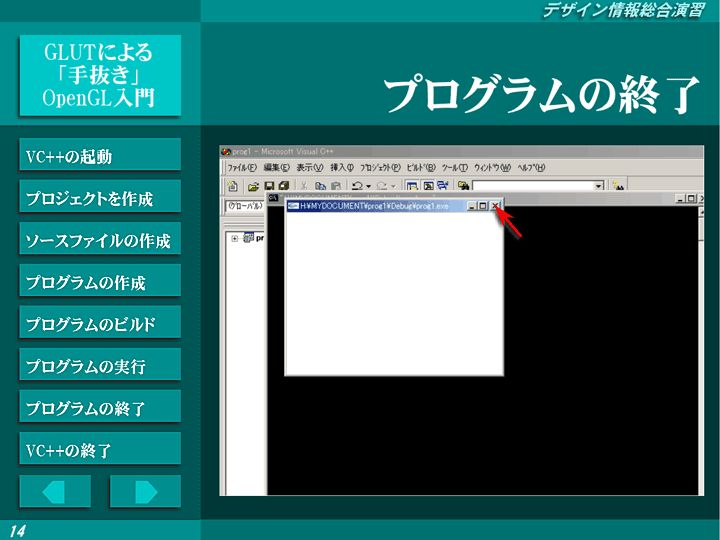
Task: Open the Window List toolbar icon
Action: pos(443,186)
